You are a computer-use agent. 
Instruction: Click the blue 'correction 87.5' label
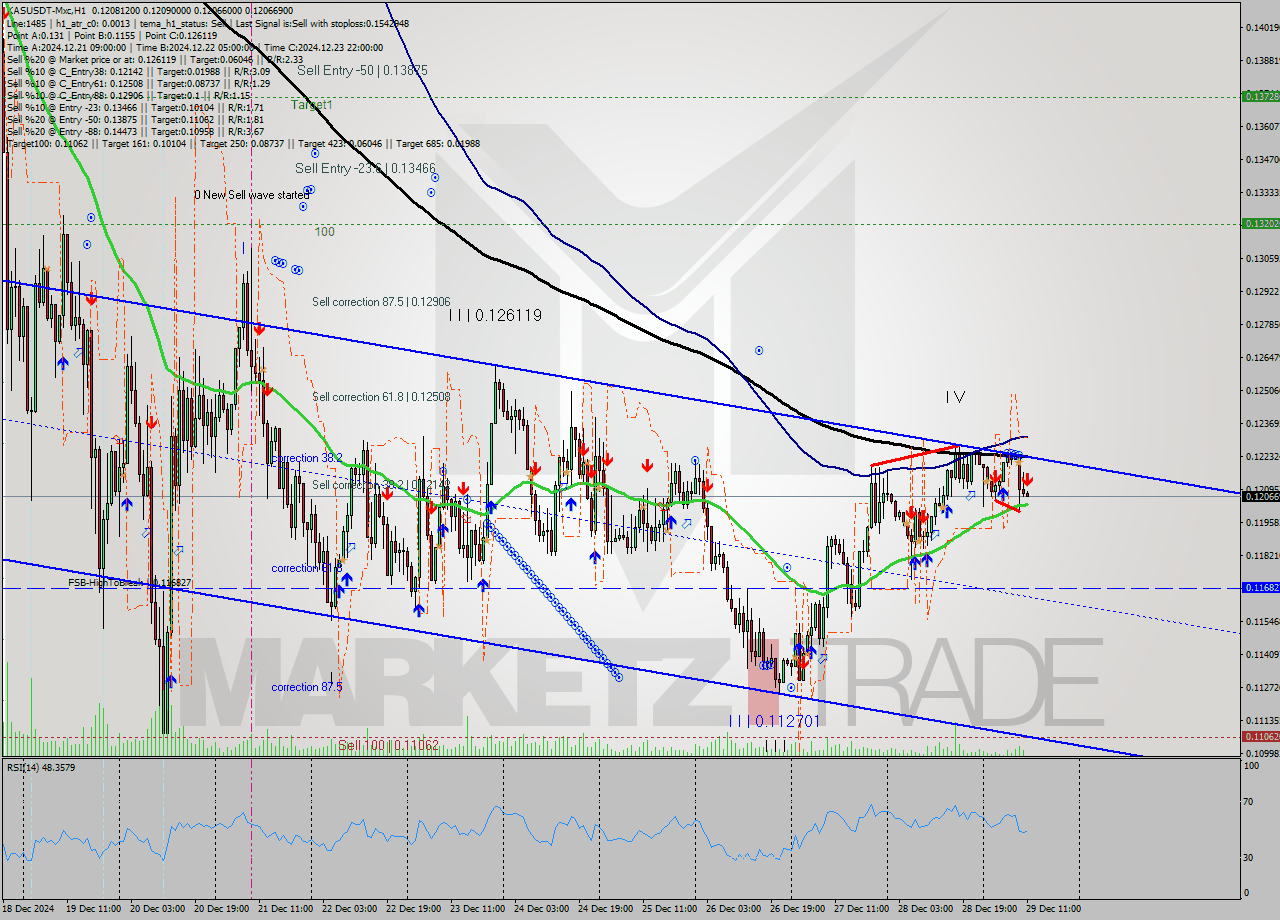coord(307,687)
